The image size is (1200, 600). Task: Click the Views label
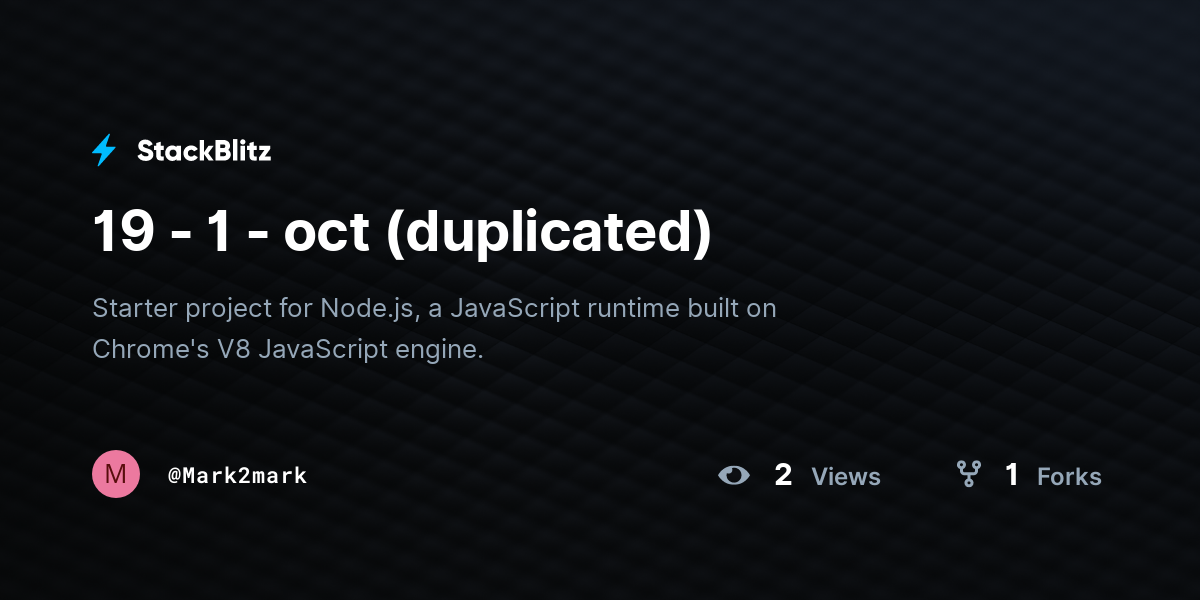[846, 477]
